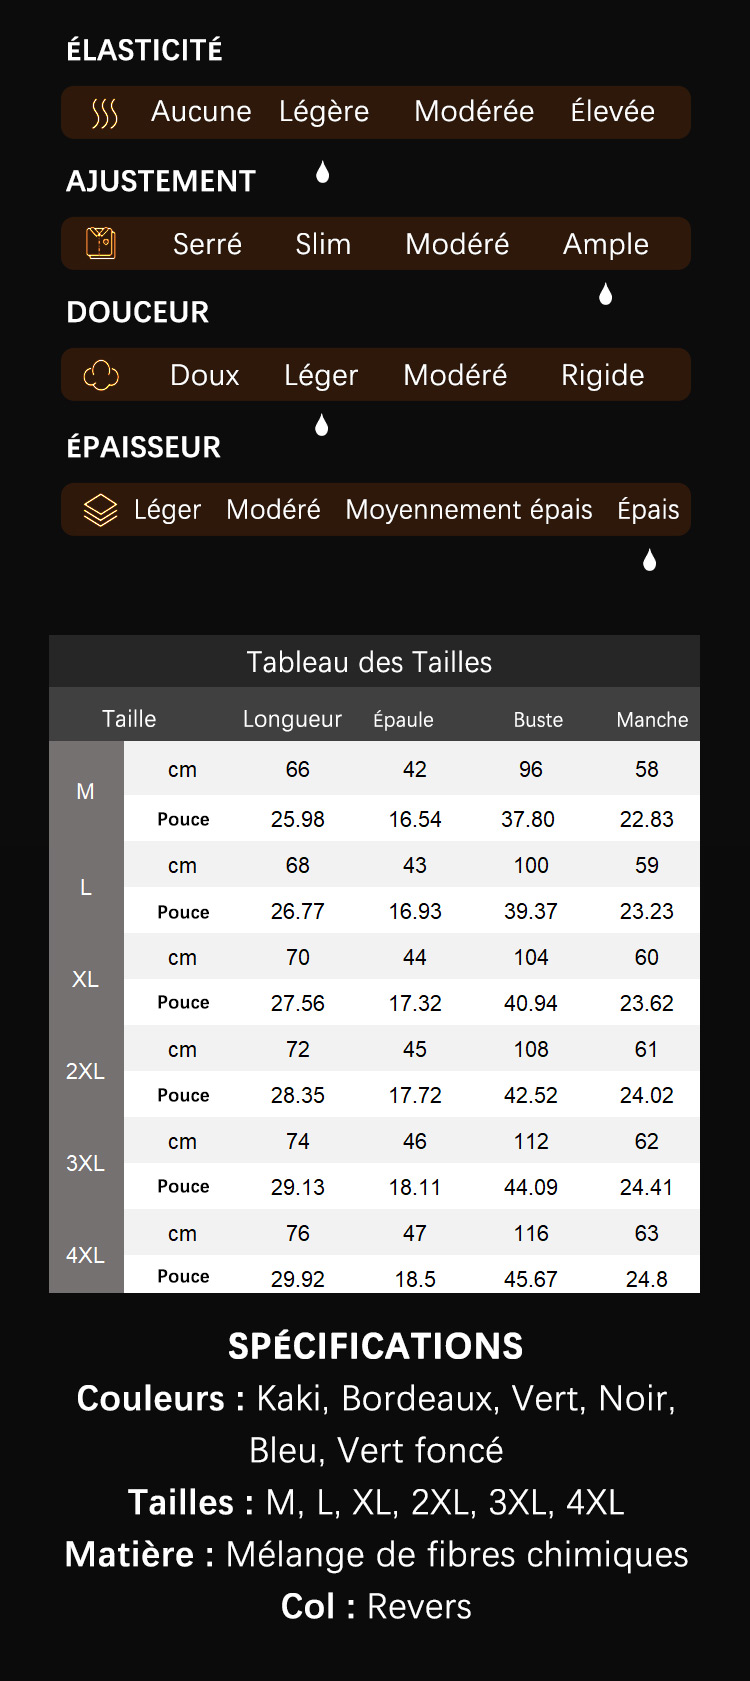Select Rigide in the Douceur row
The width and height of the screenshot is (750, 1681).
602,375
